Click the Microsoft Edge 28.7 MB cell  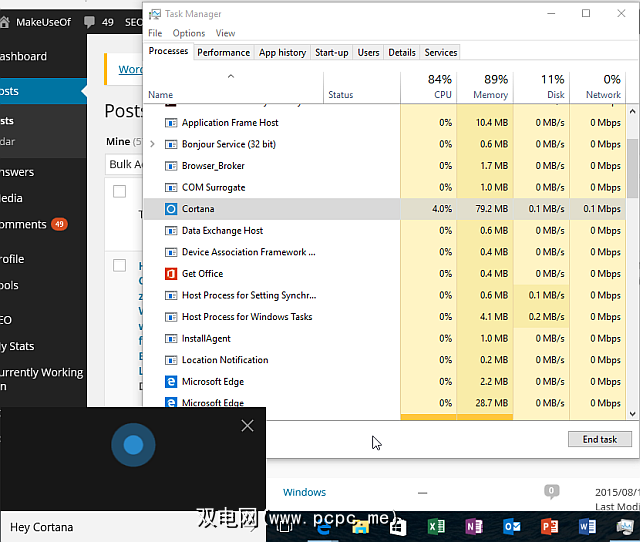click(x=485, y=403)
